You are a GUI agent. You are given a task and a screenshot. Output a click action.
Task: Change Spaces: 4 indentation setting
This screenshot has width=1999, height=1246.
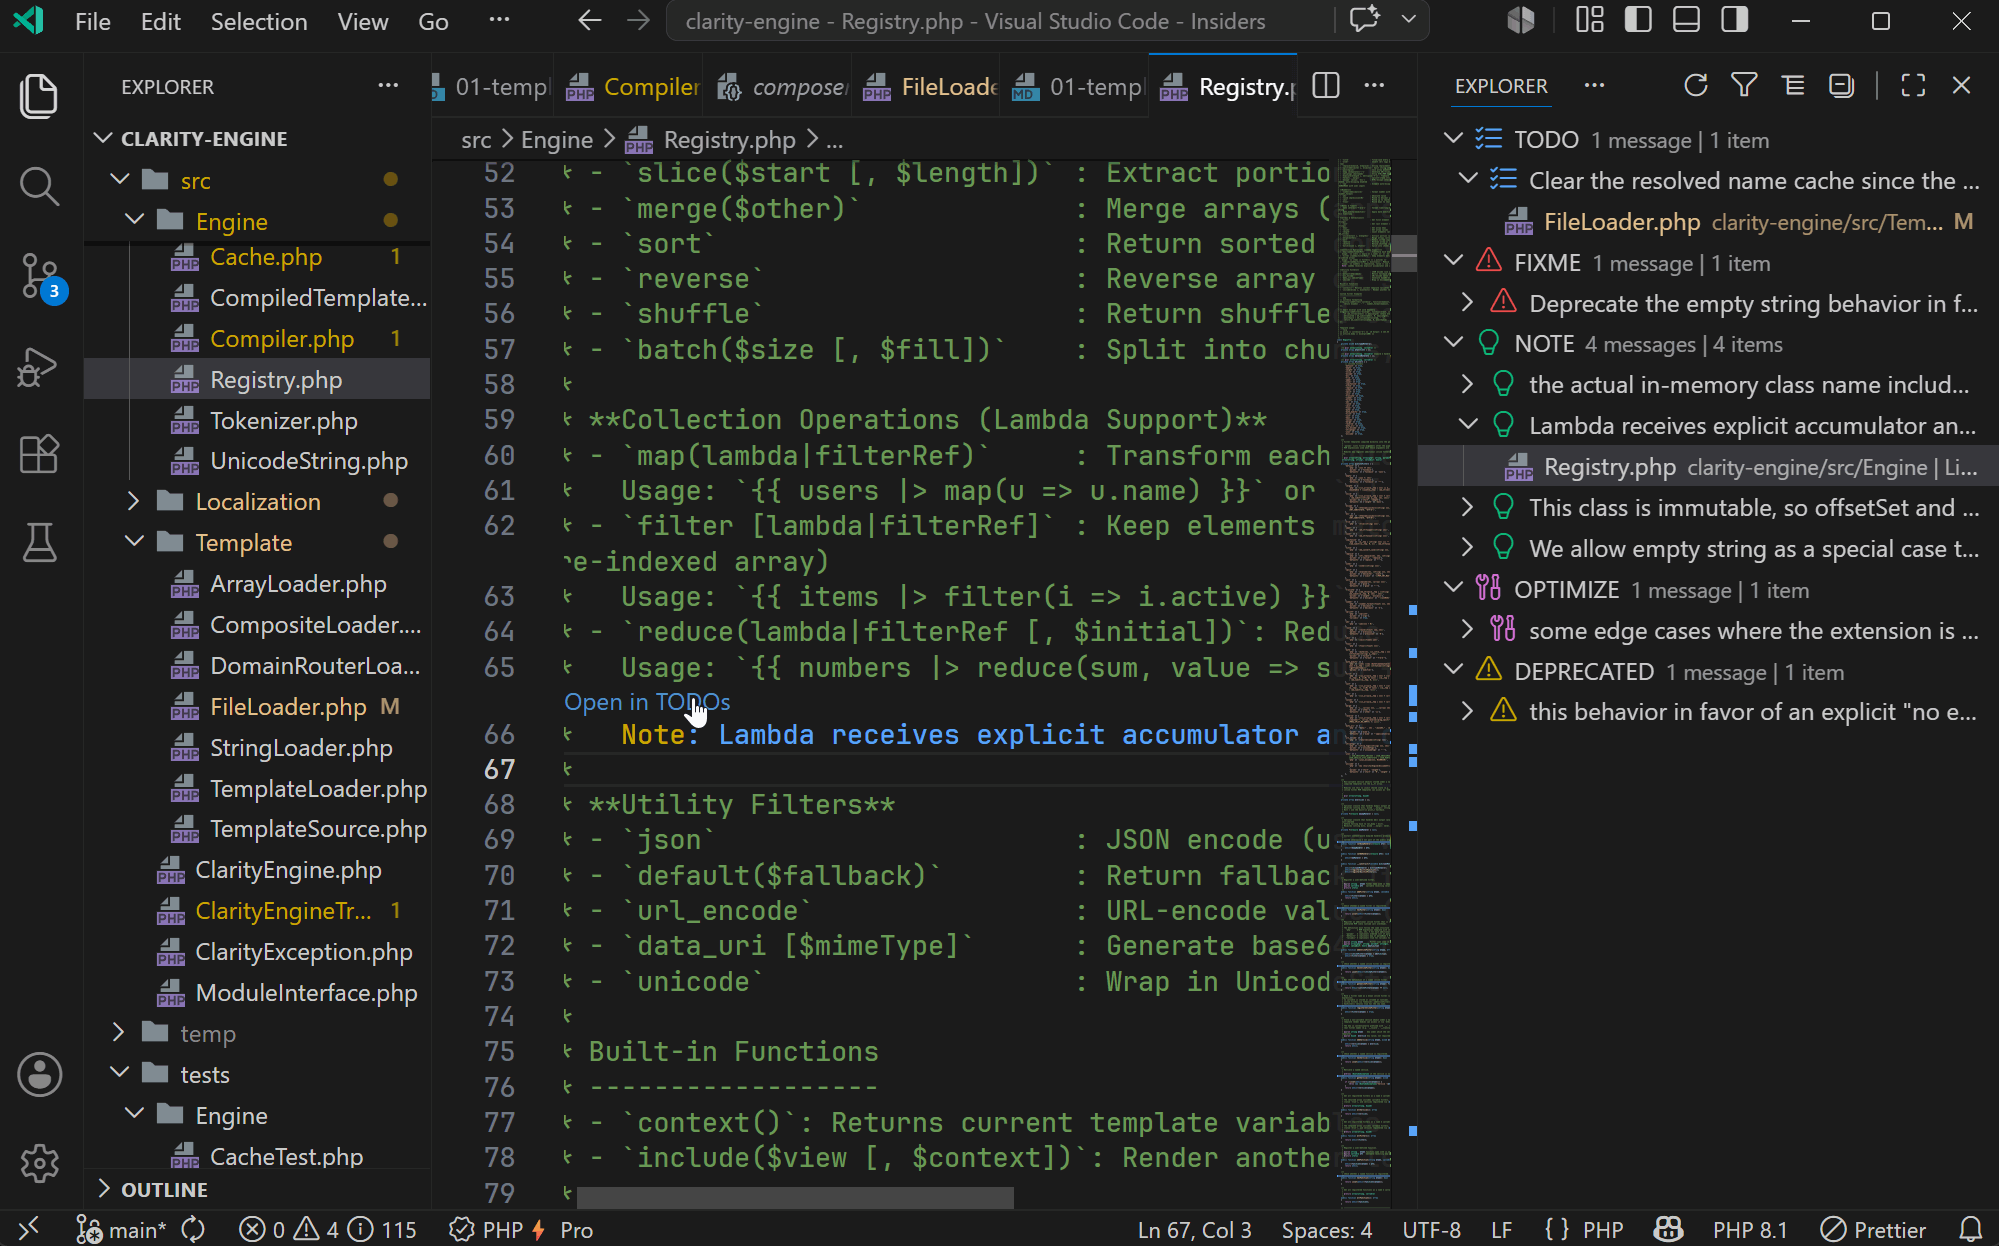[x=1327, y=1229]
